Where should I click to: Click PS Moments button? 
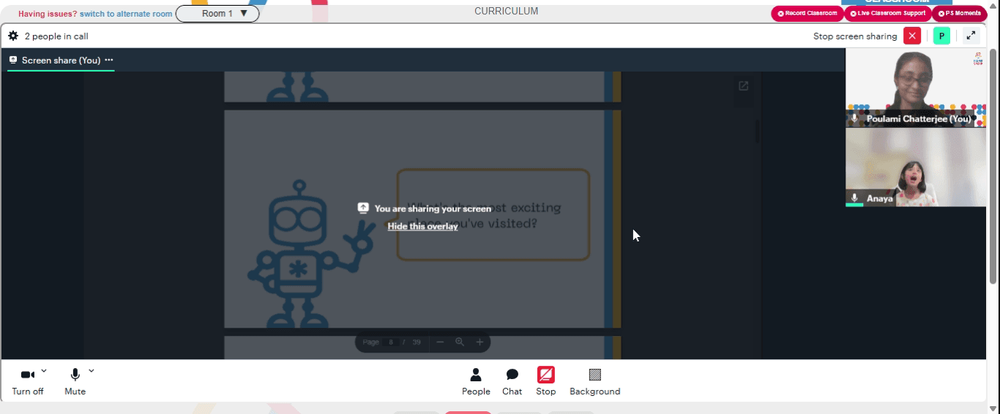(x=959, y=13)
